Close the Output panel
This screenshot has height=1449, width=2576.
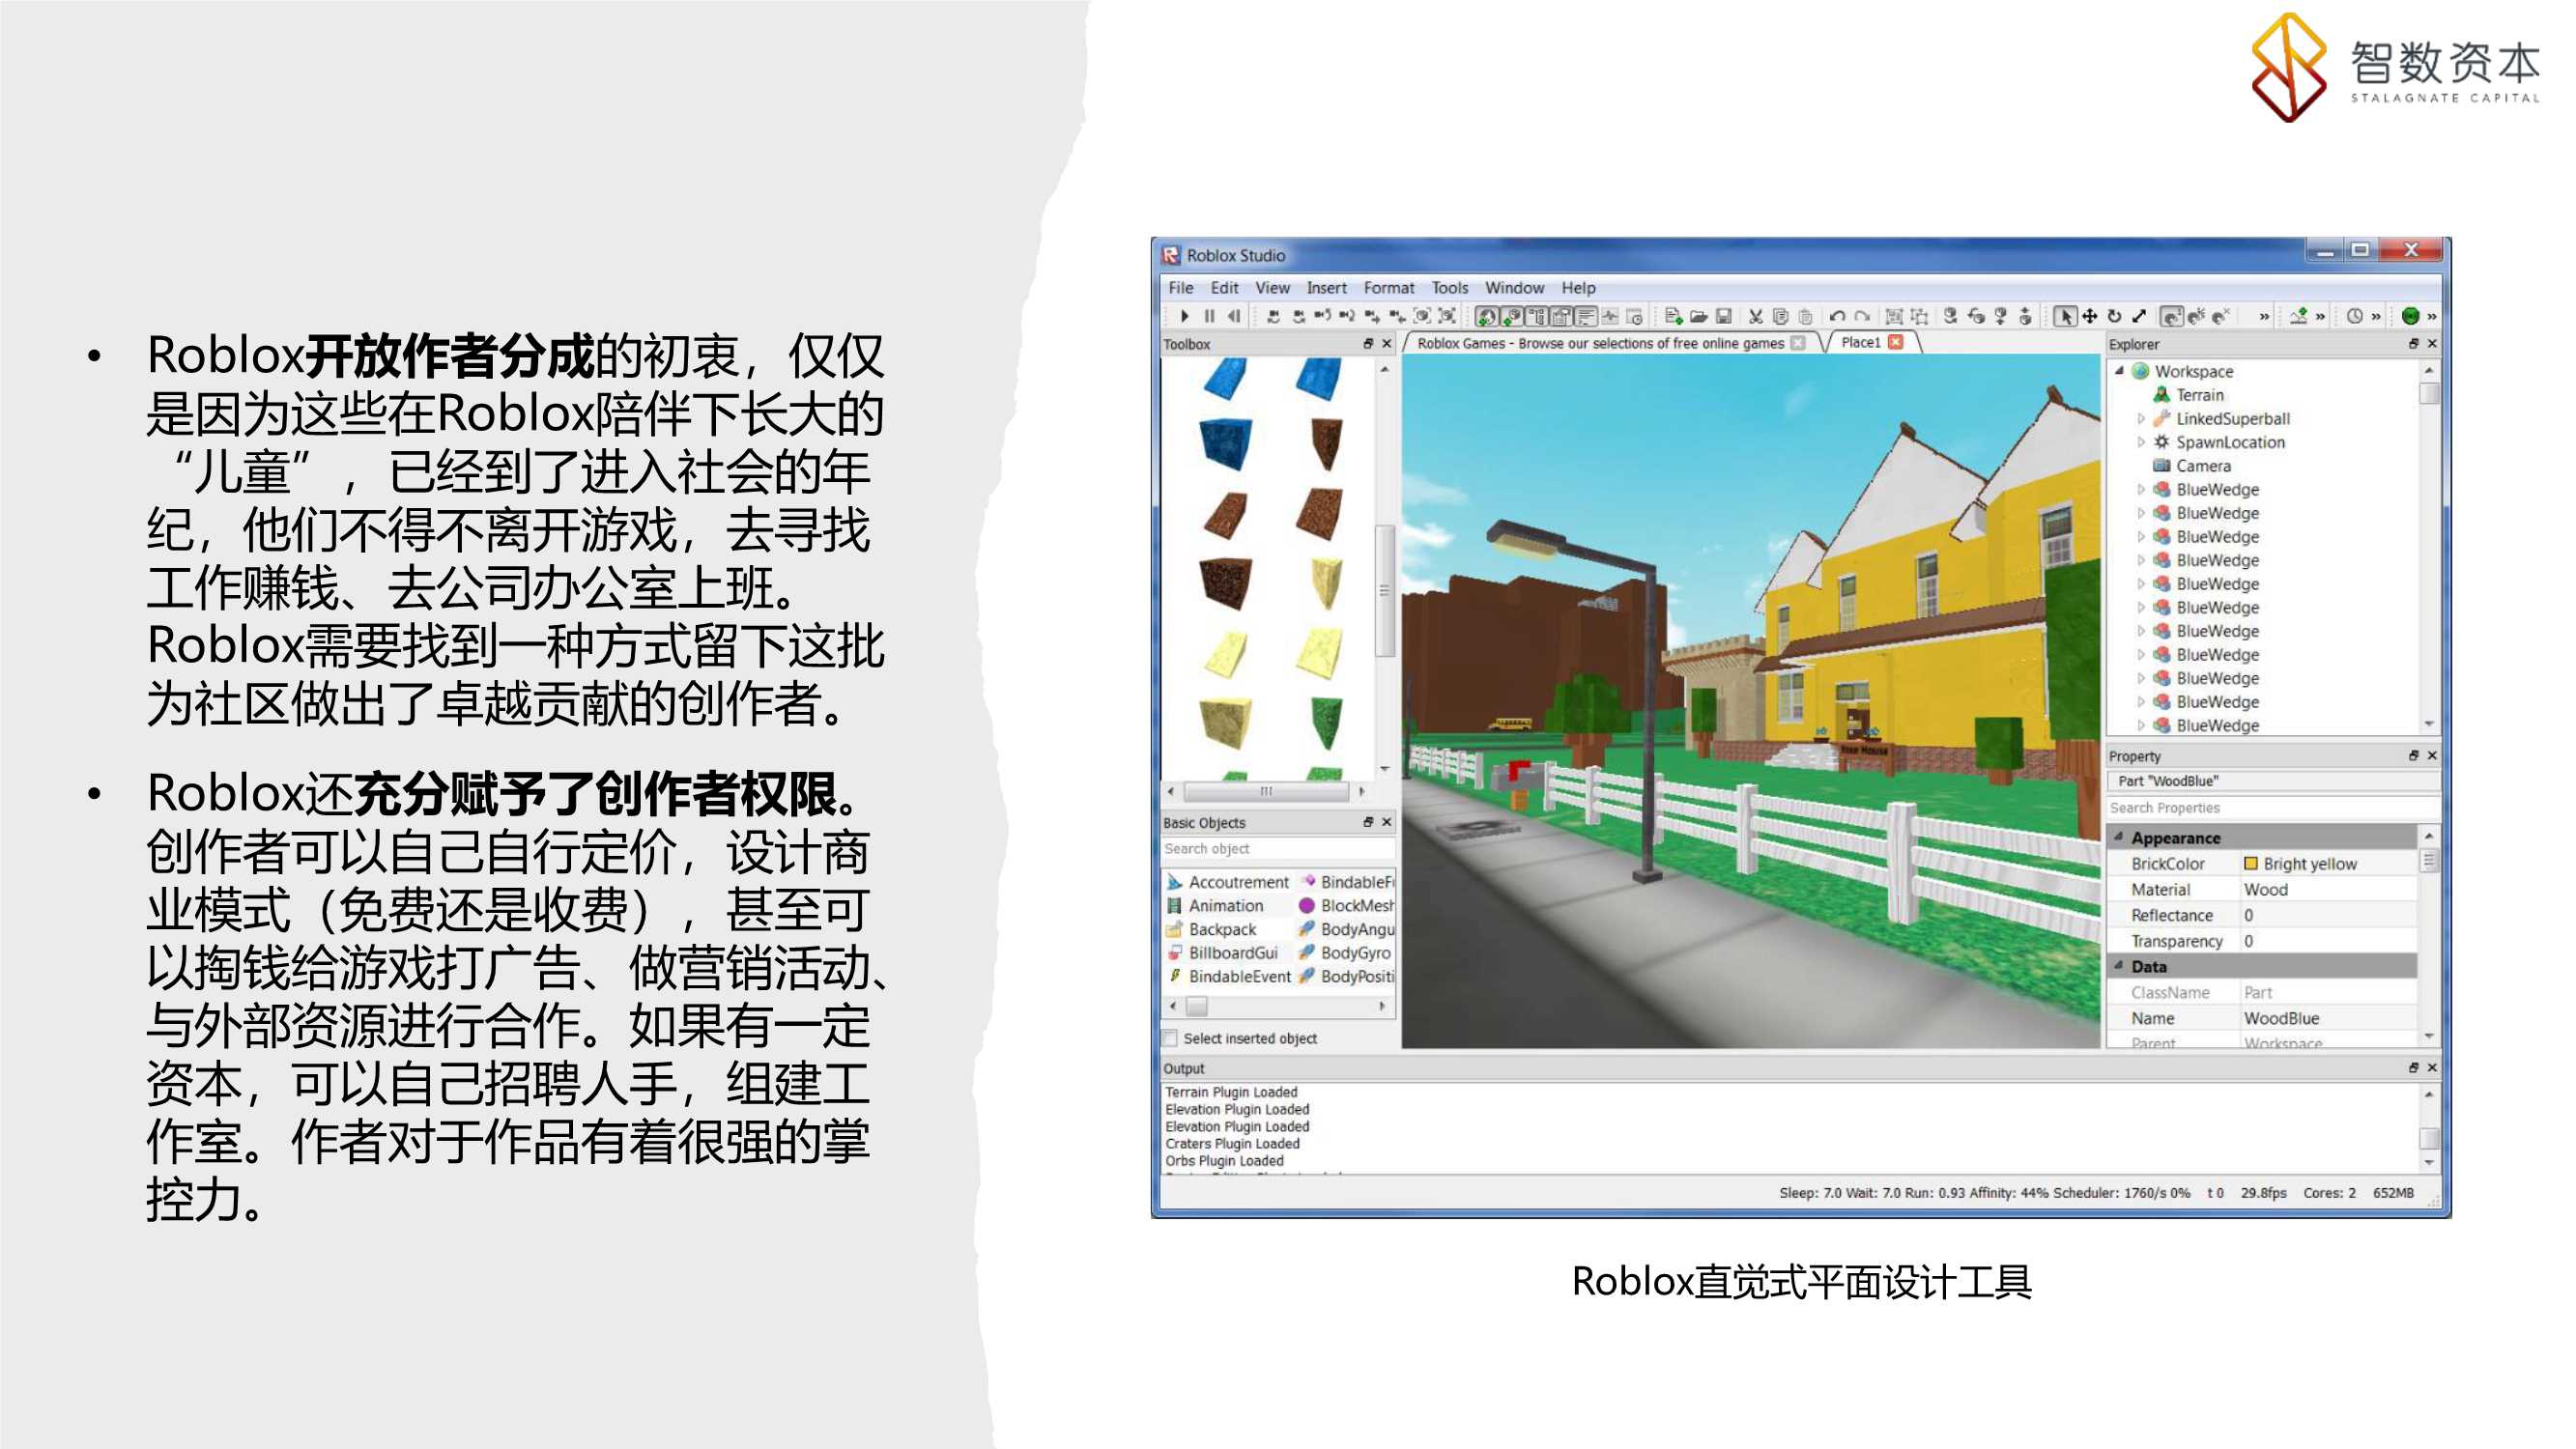click(x=2432, y=1068)
